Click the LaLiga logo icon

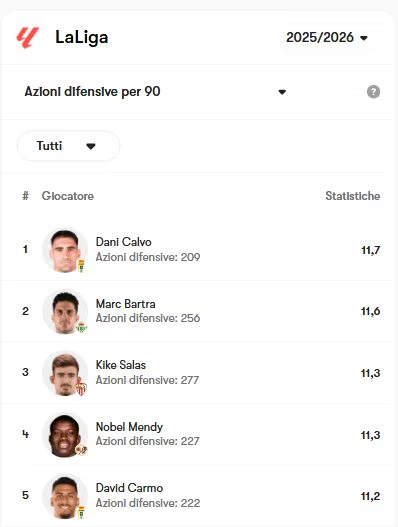28,37
